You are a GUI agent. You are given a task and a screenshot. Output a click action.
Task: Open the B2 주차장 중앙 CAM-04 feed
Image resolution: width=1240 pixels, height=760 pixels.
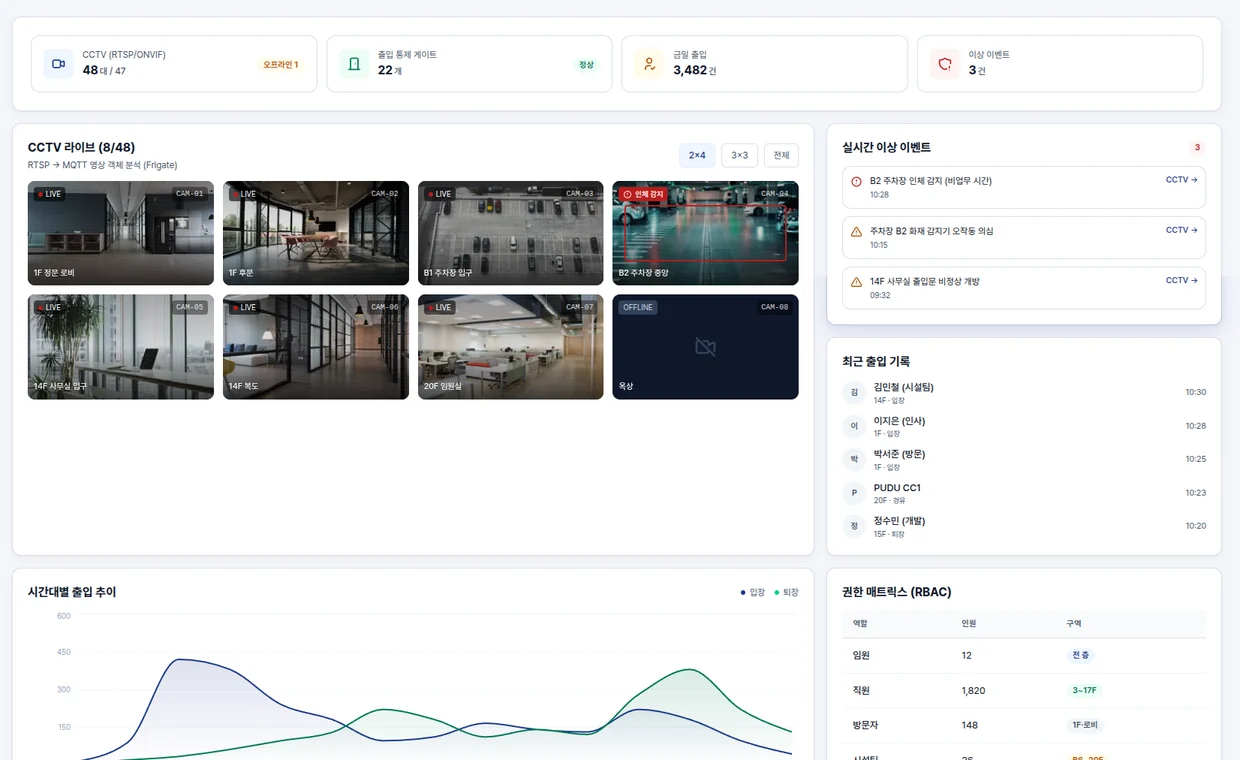coord(705,233)
